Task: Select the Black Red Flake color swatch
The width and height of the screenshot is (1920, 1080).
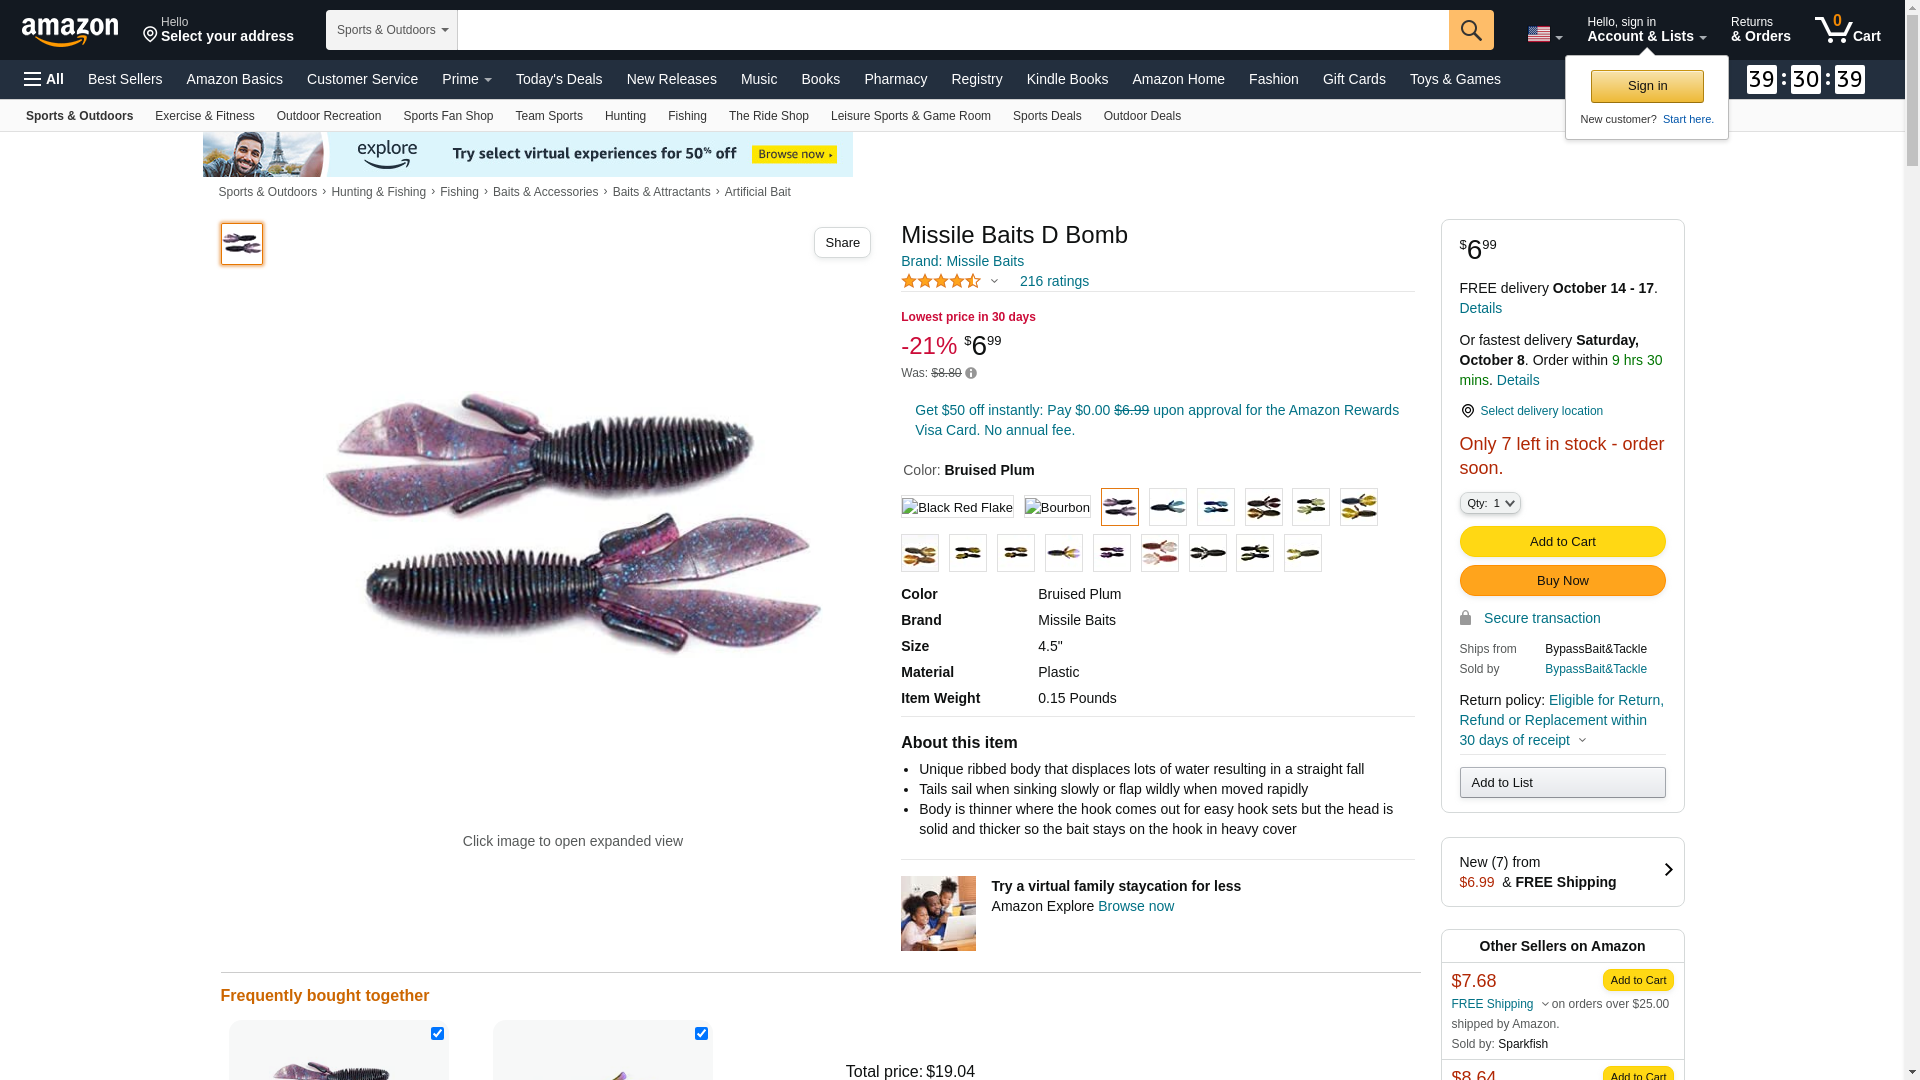Action: coord(957,507)
